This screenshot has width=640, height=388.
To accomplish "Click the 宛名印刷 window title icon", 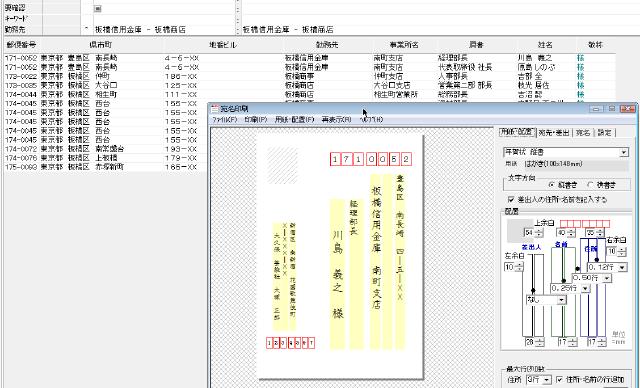I will [x=215, y=109].
